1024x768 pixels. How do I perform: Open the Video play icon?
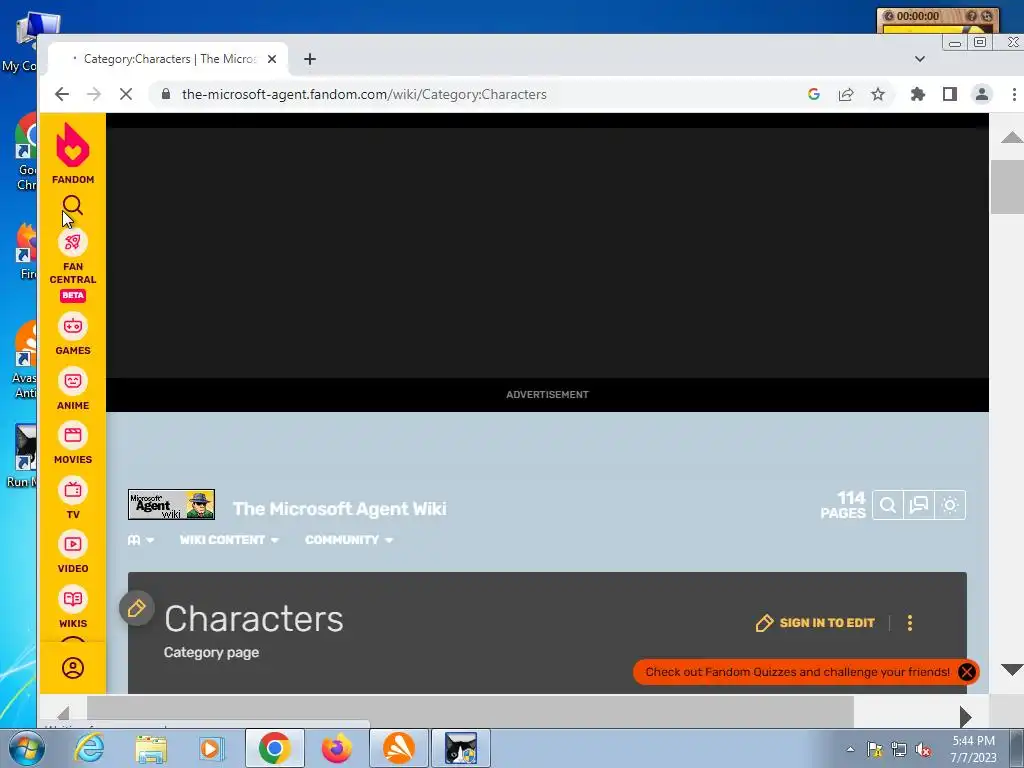coord(72,544)
